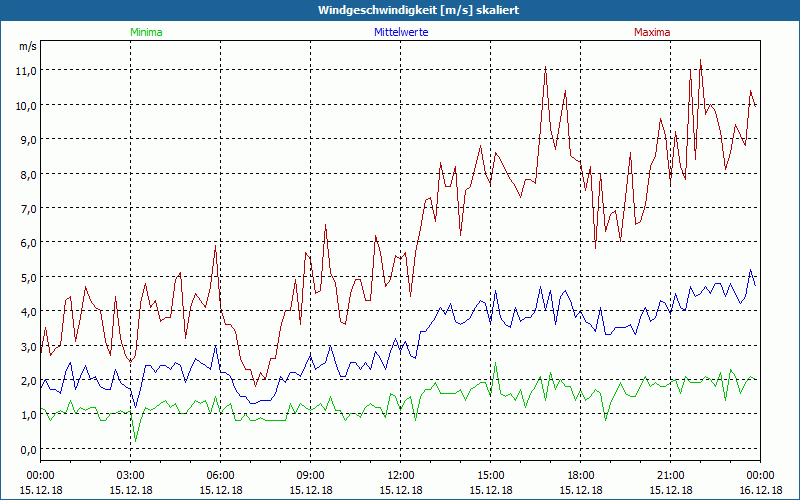Click the m/s unit label above the y-axis
This screenshot has width=800, height=500.
coord(28,46)
